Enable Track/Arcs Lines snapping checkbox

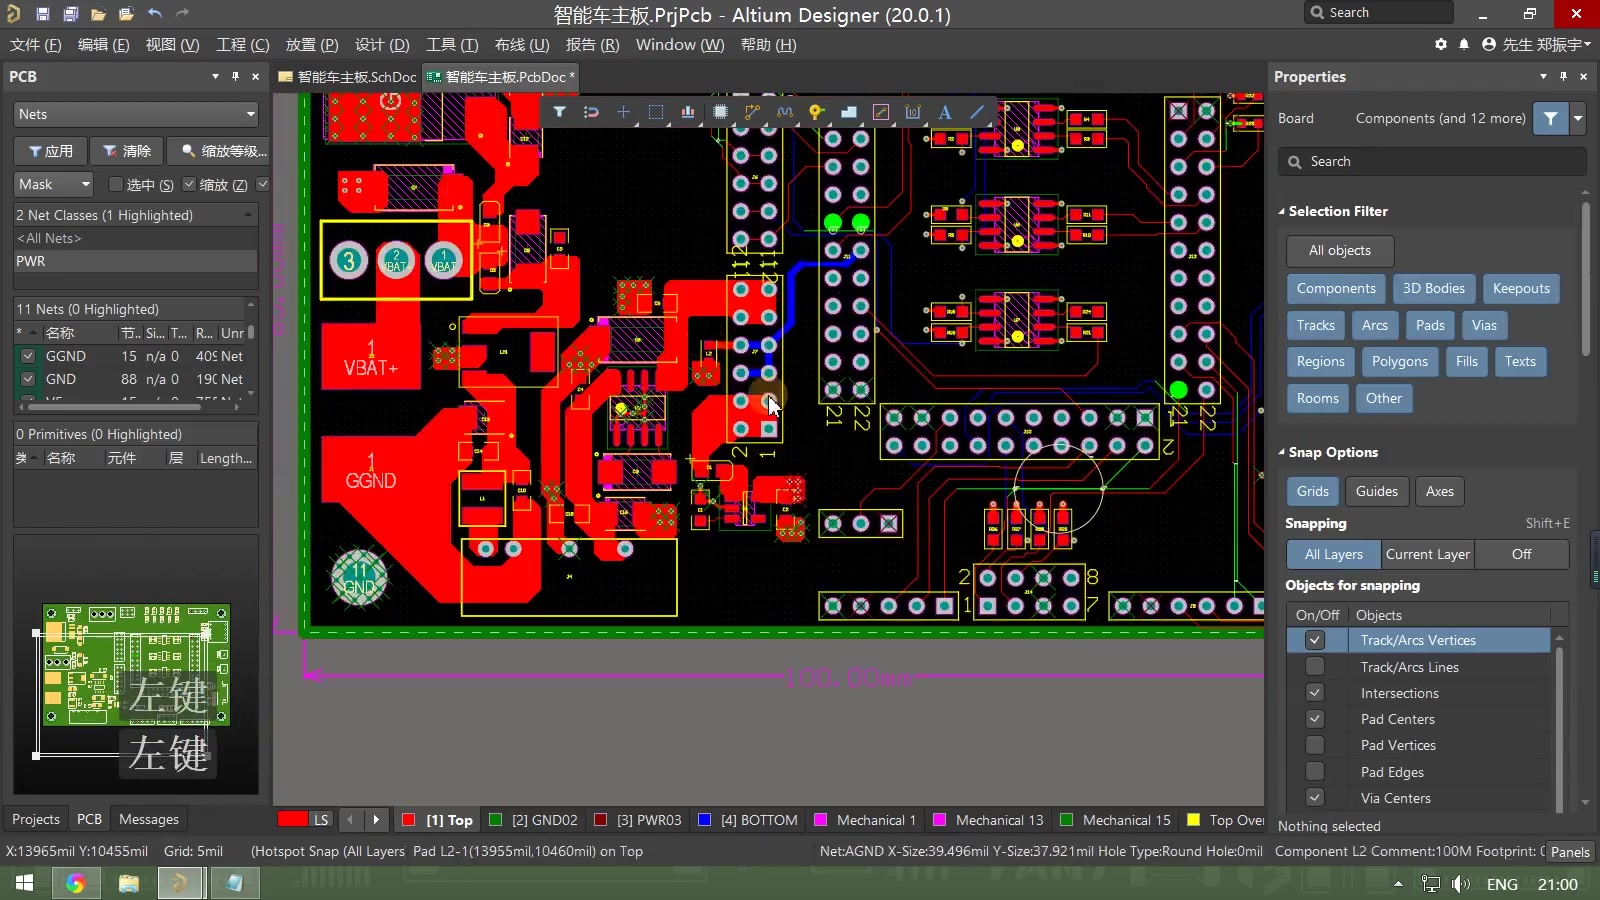click(x=1315, y=667)
